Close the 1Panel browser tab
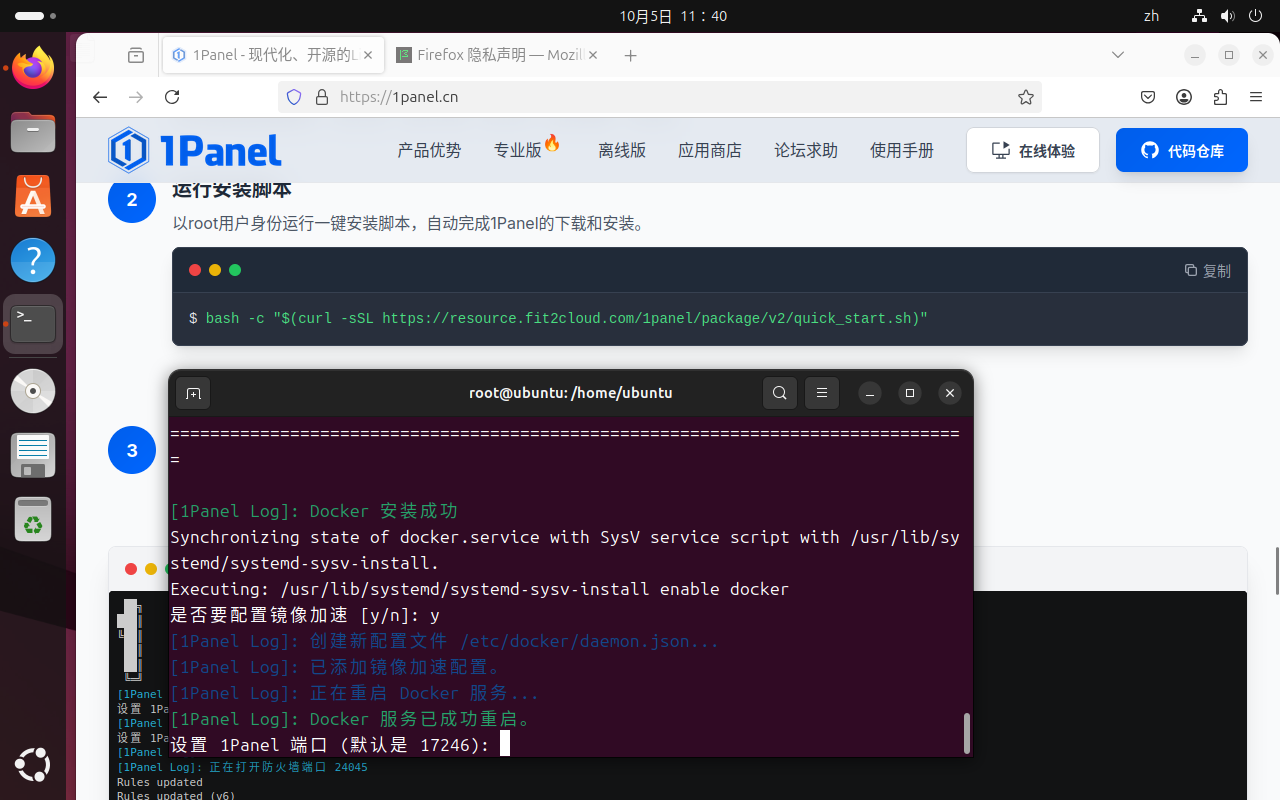This screenshot has height=800, width=1280. coord(368,56)
